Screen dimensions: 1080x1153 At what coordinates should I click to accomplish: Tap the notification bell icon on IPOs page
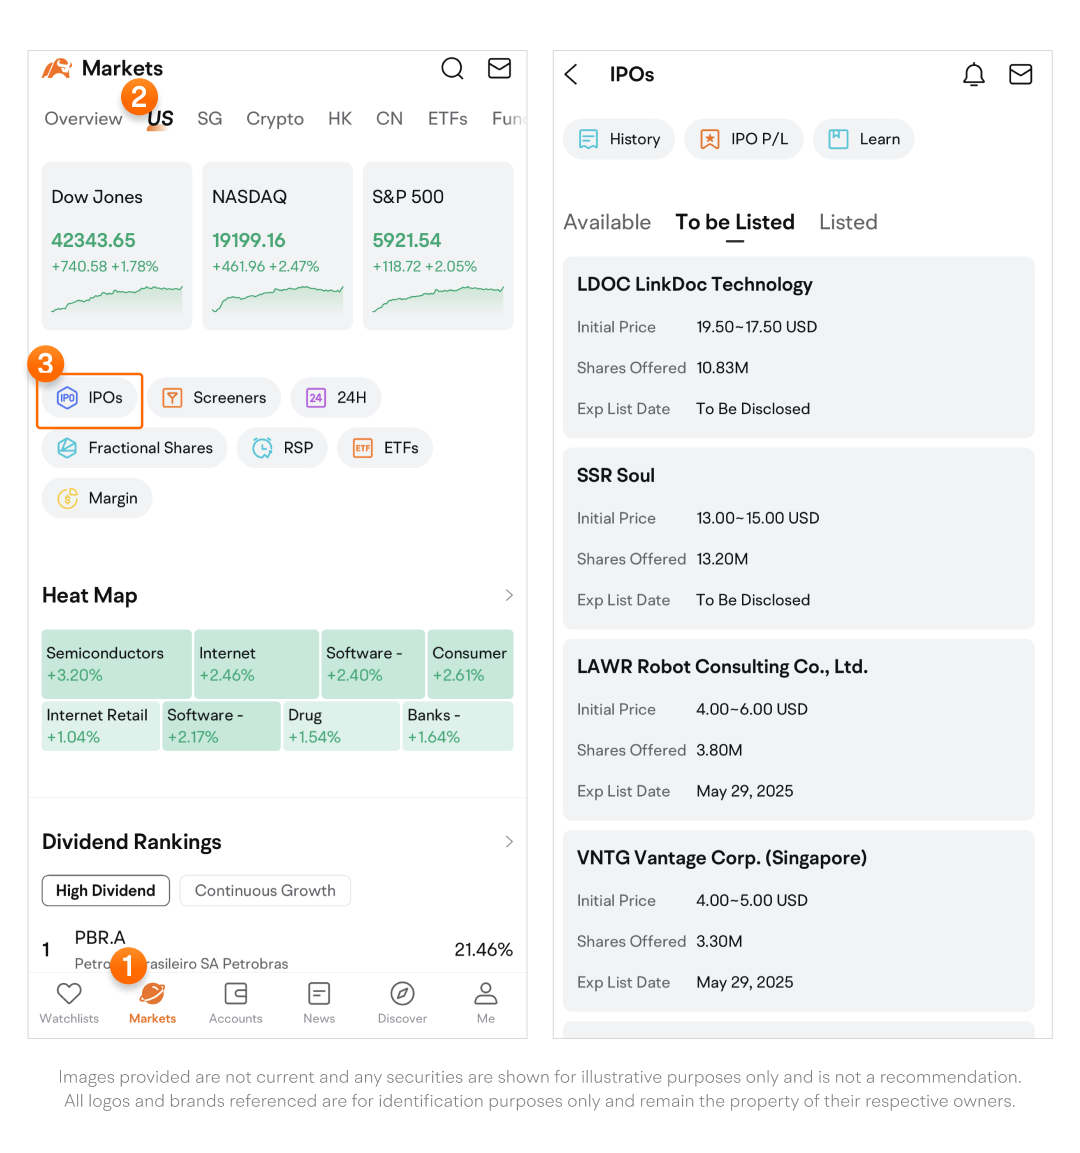[973, 75]
